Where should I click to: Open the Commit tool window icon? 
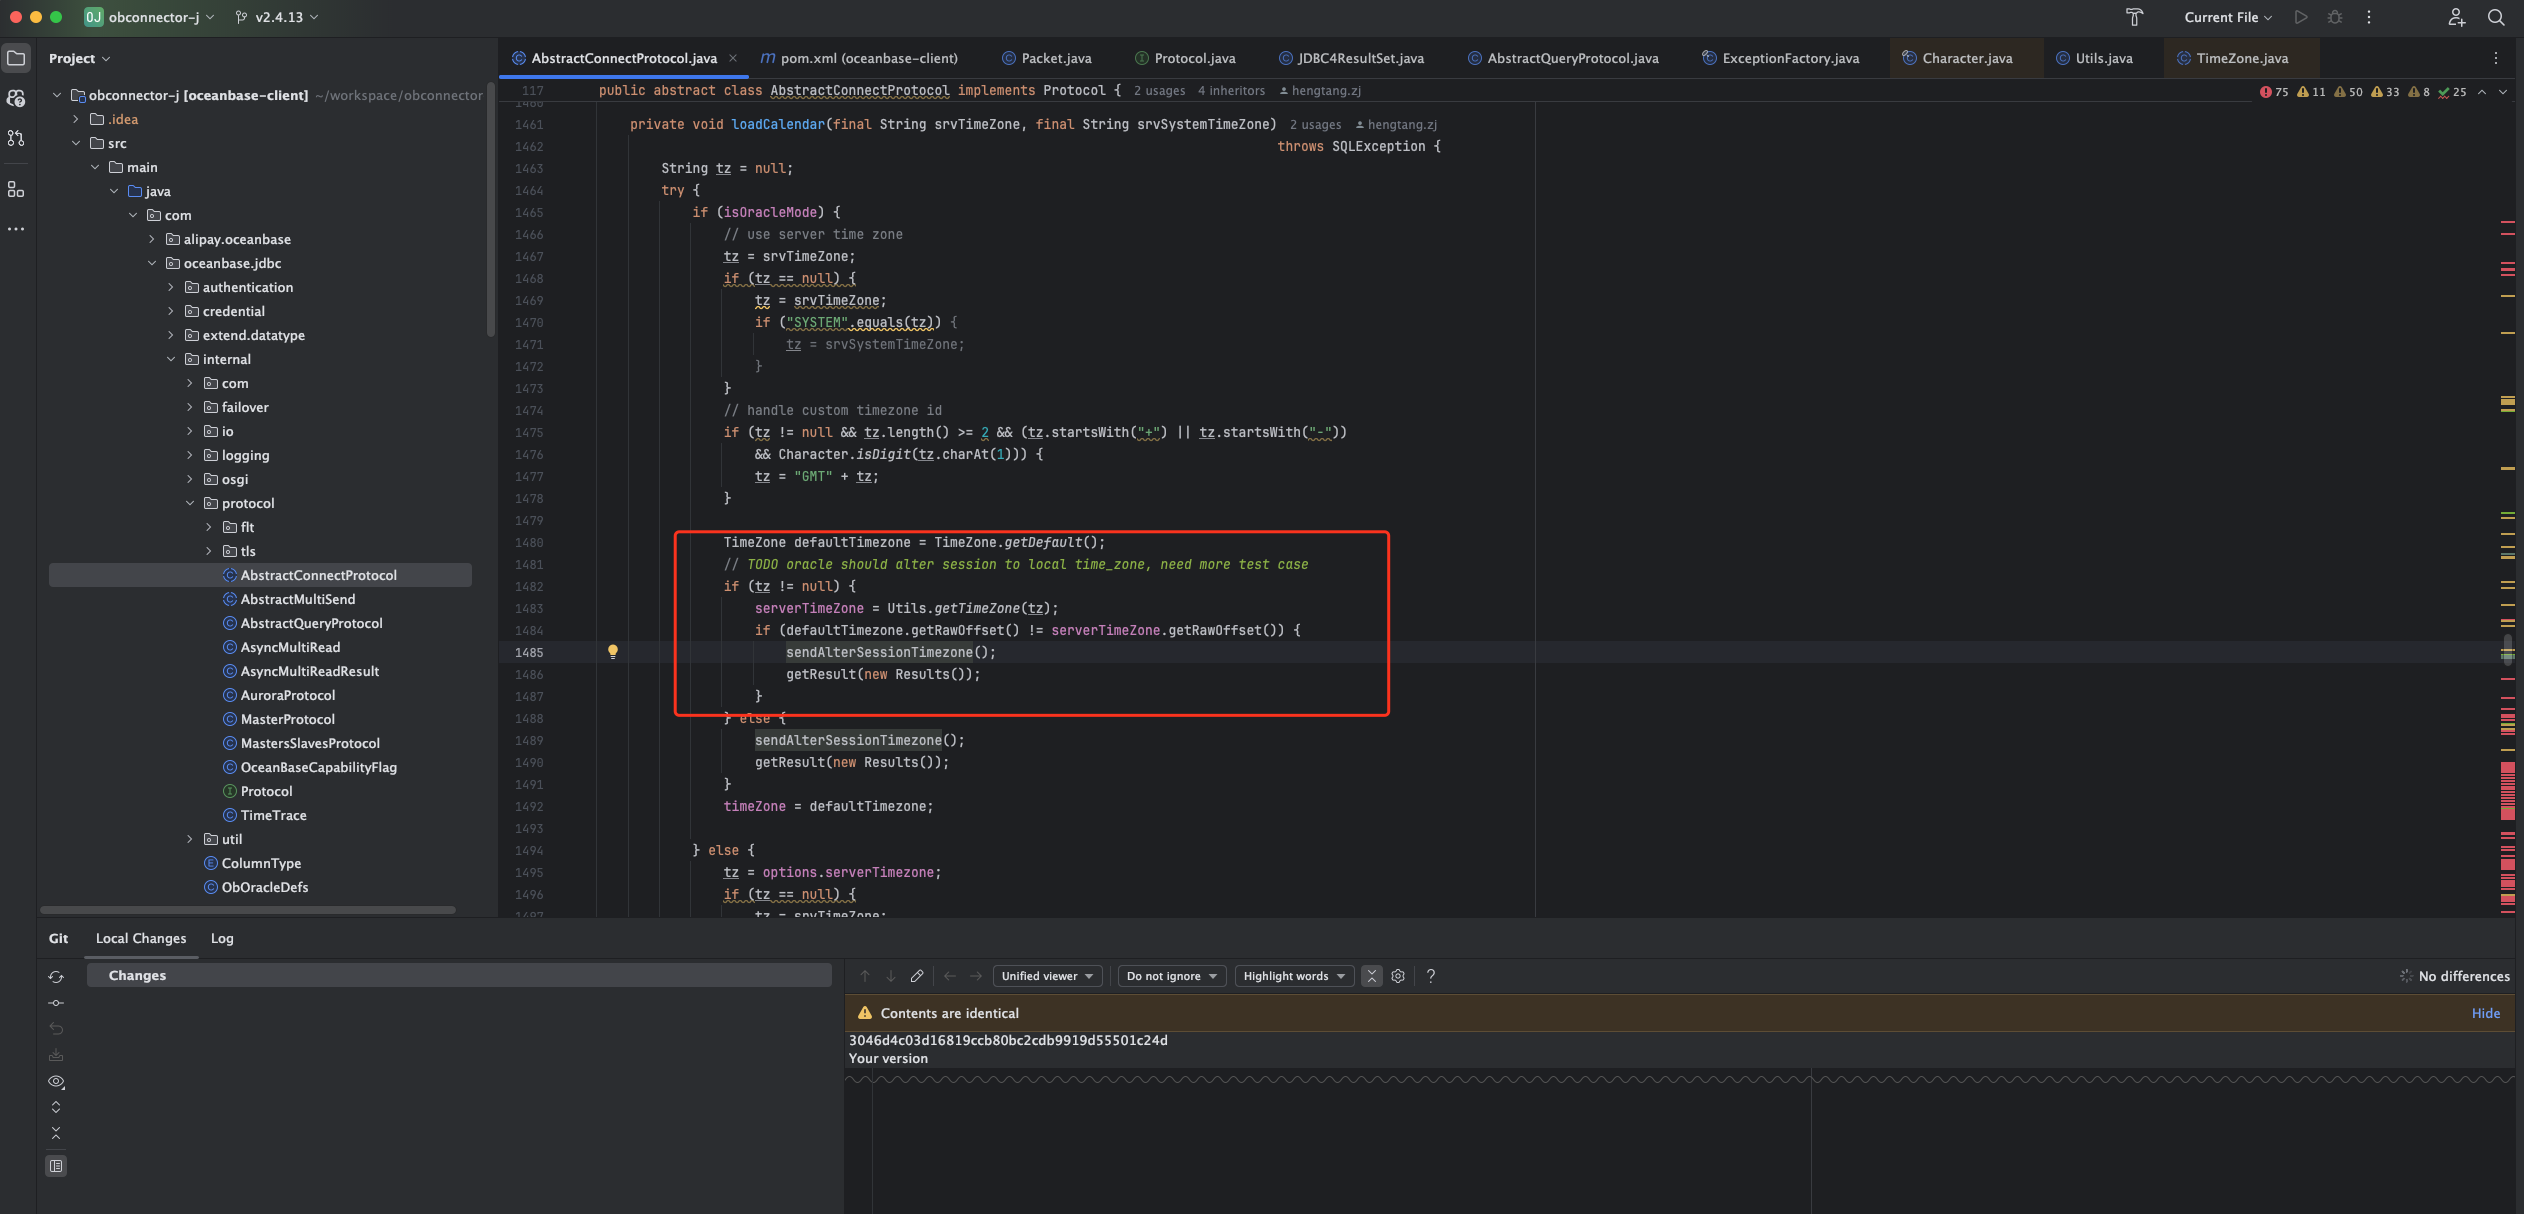click(16, 98)
